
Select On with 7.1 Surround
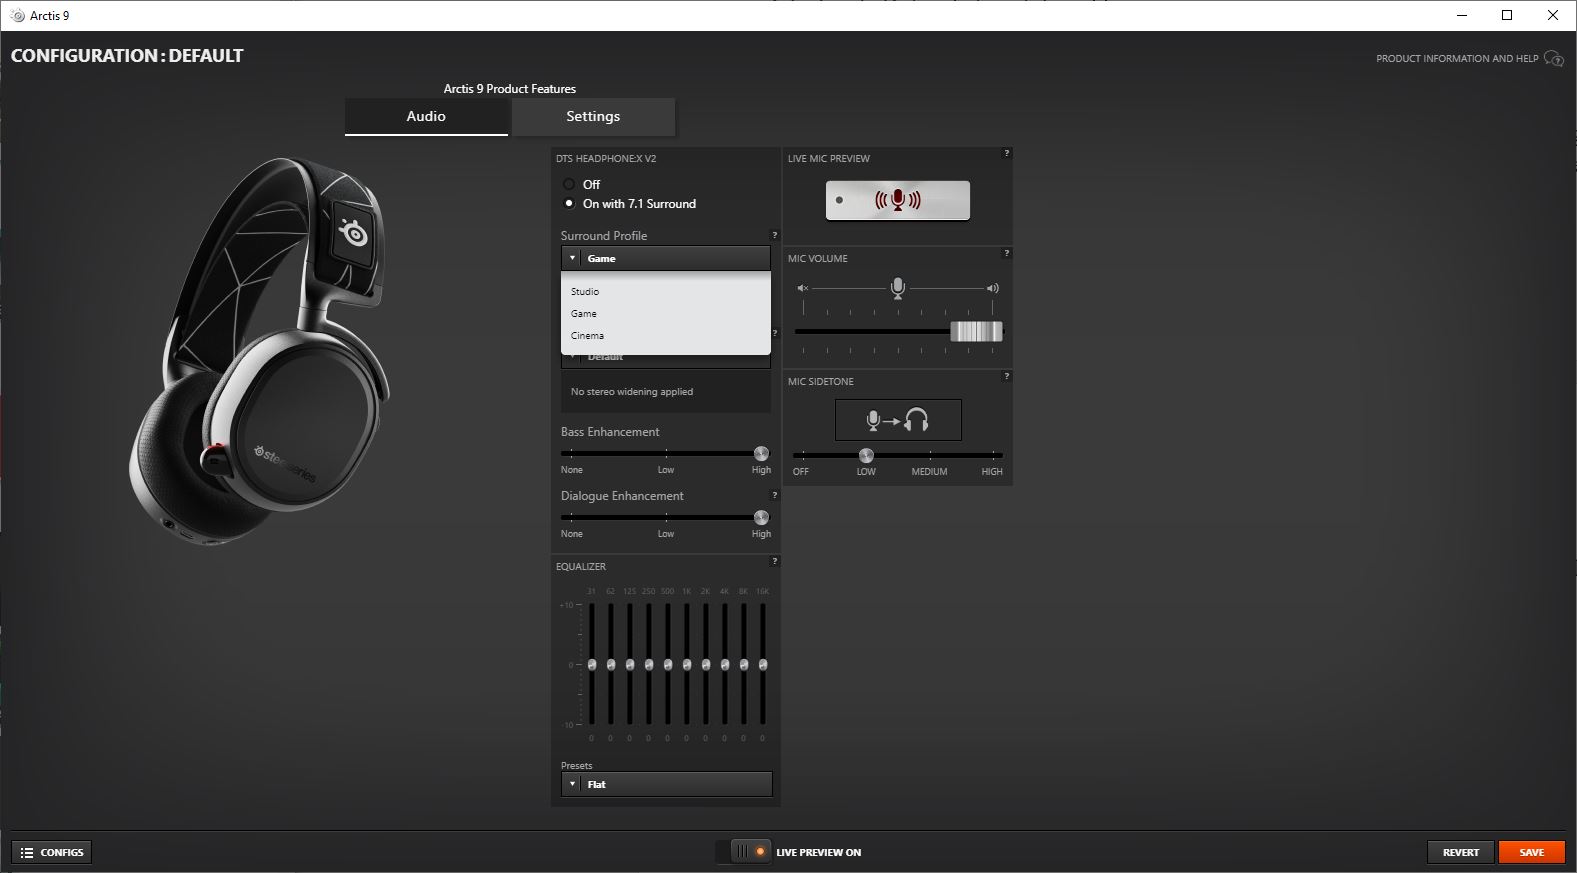569,203
